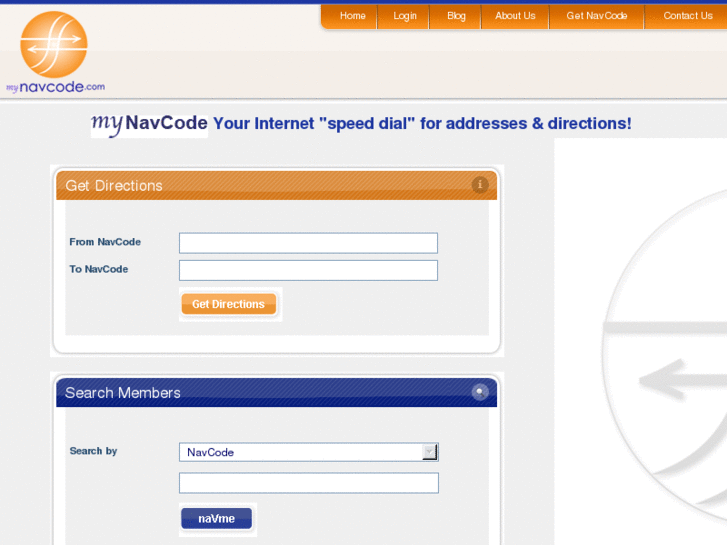Go to the Blog page
Screen dimensions: 727x545
[456, 16]
